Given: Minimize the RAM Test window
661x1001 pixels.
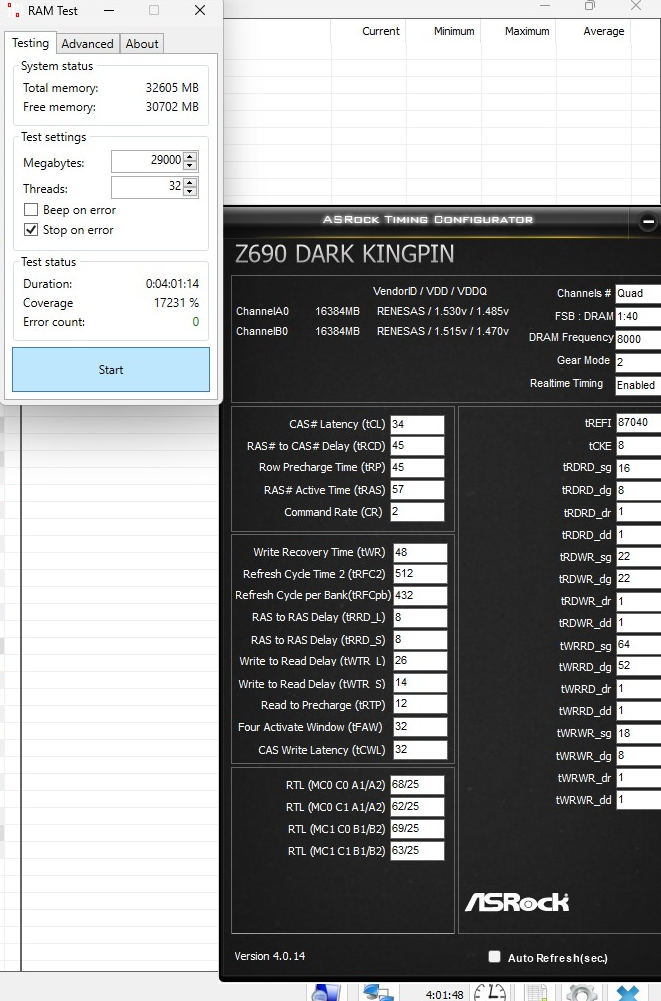Looking at the screenshot, I should 109,10.
